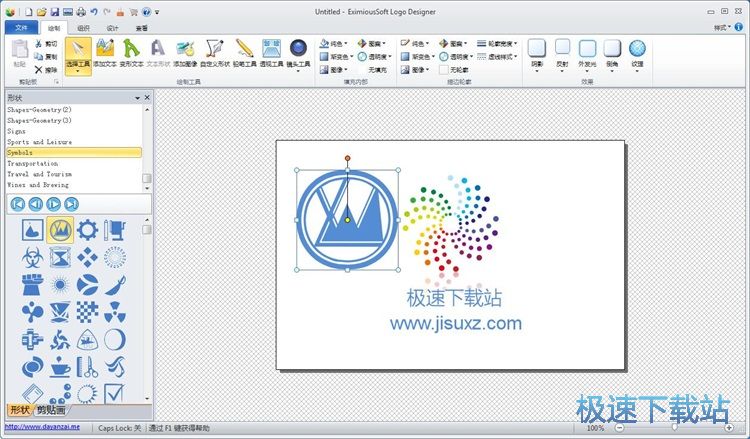Switch to the 剪贴画 clipart panel tab
Screen dimensions: 750x439
[51, 410]
